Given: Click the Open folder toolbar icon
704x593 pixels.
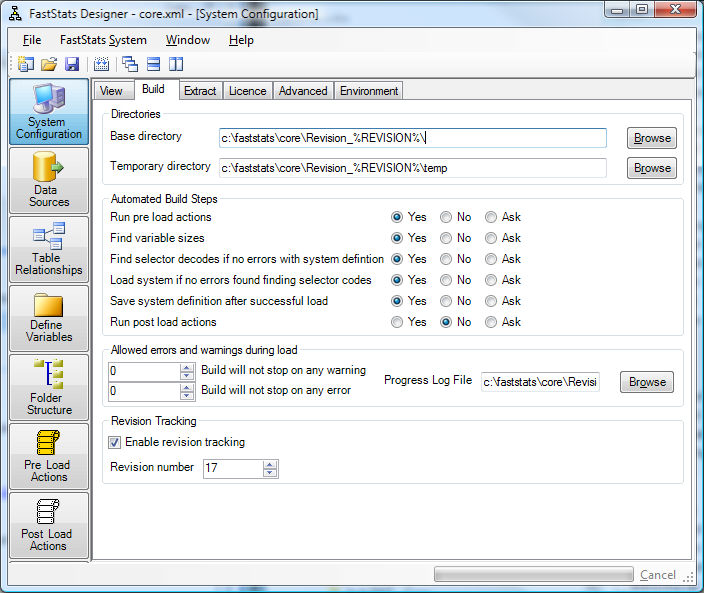Looking at the screenshot, I should (x=49, y=64).
